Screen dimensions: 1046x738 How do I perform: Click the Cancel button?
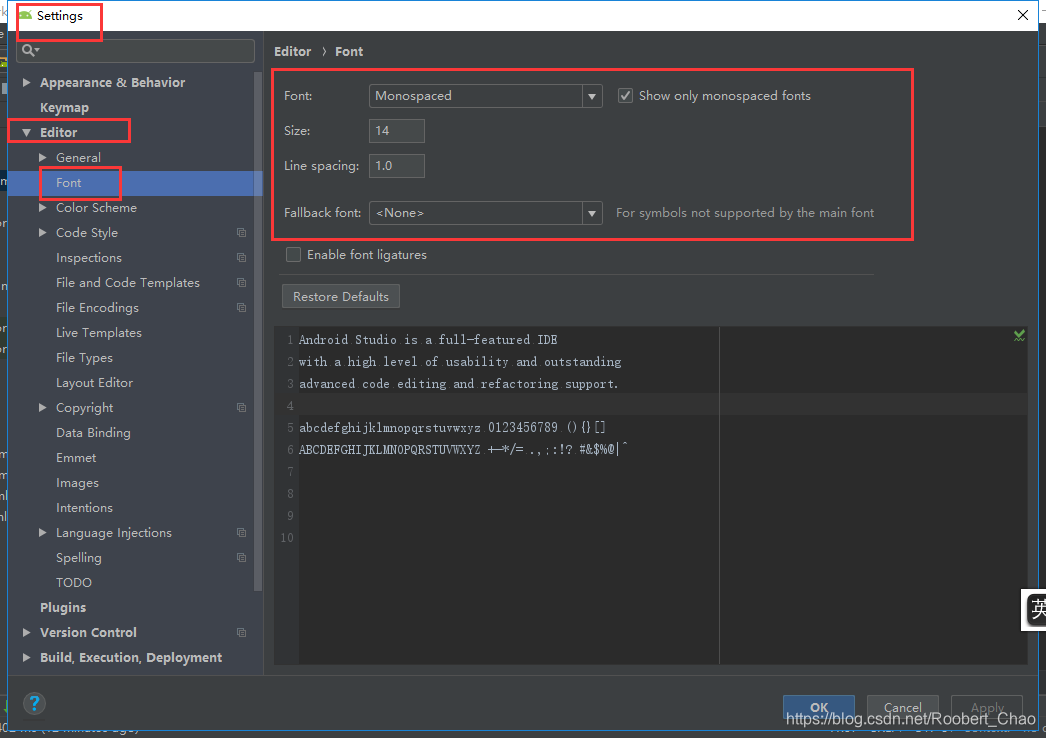coord(903,707)
